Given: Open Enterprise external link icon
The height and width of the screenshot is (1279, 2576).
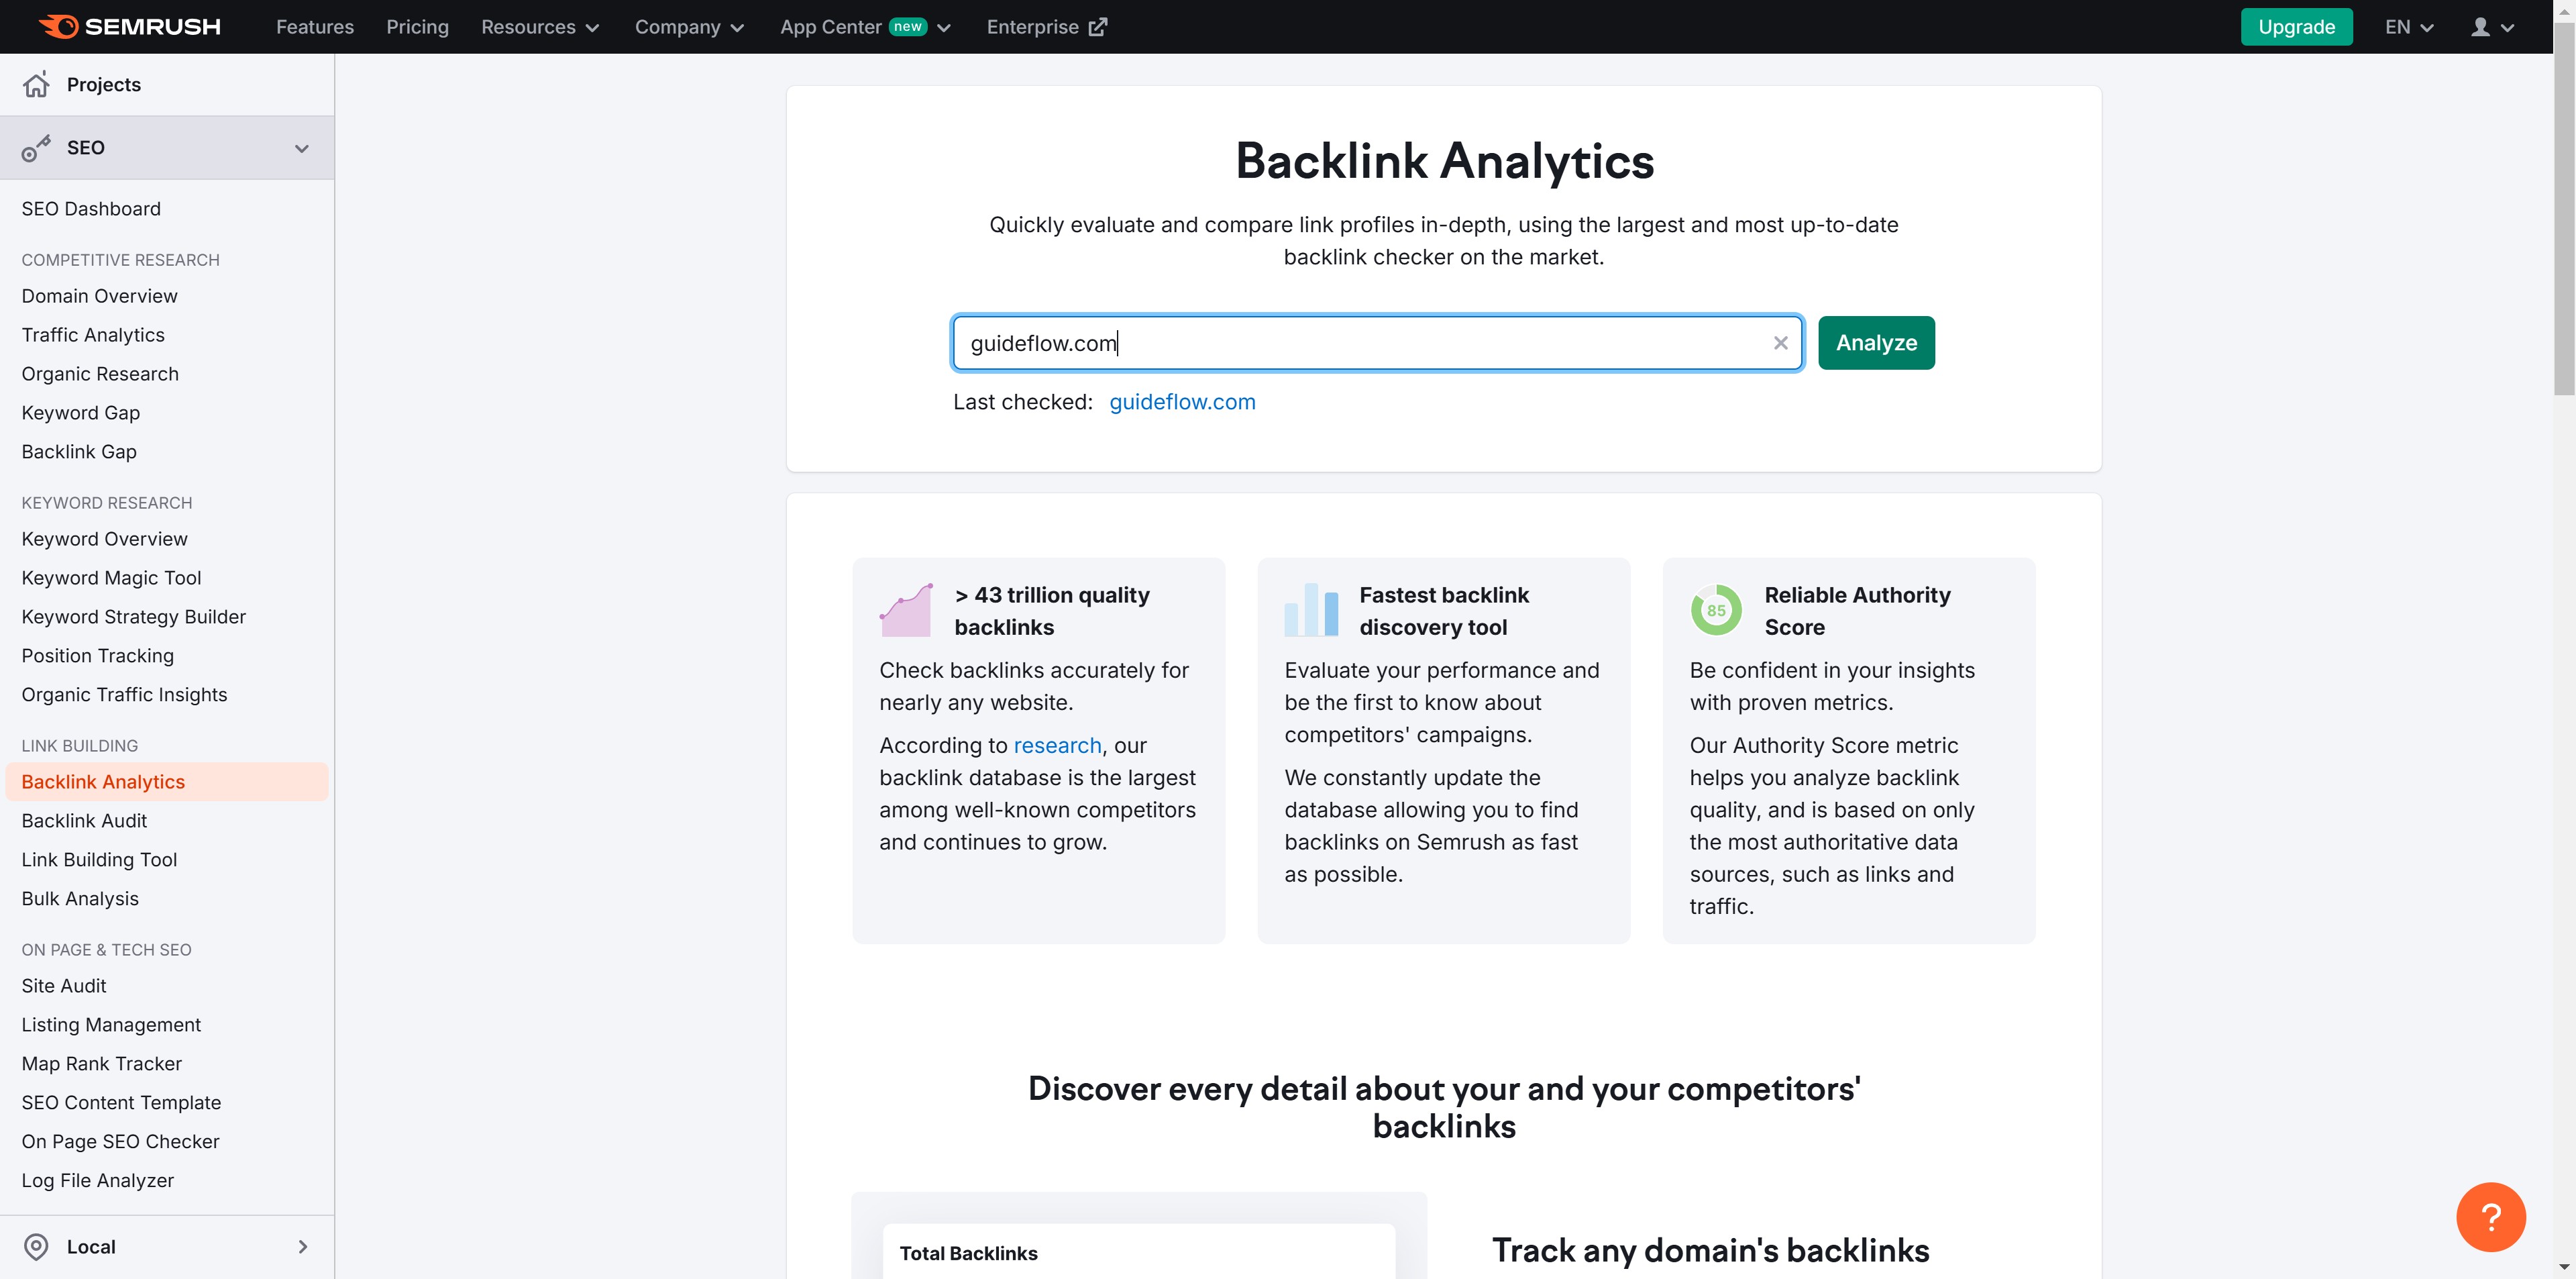Looking at the screenshot, I should coord(1098,27).
